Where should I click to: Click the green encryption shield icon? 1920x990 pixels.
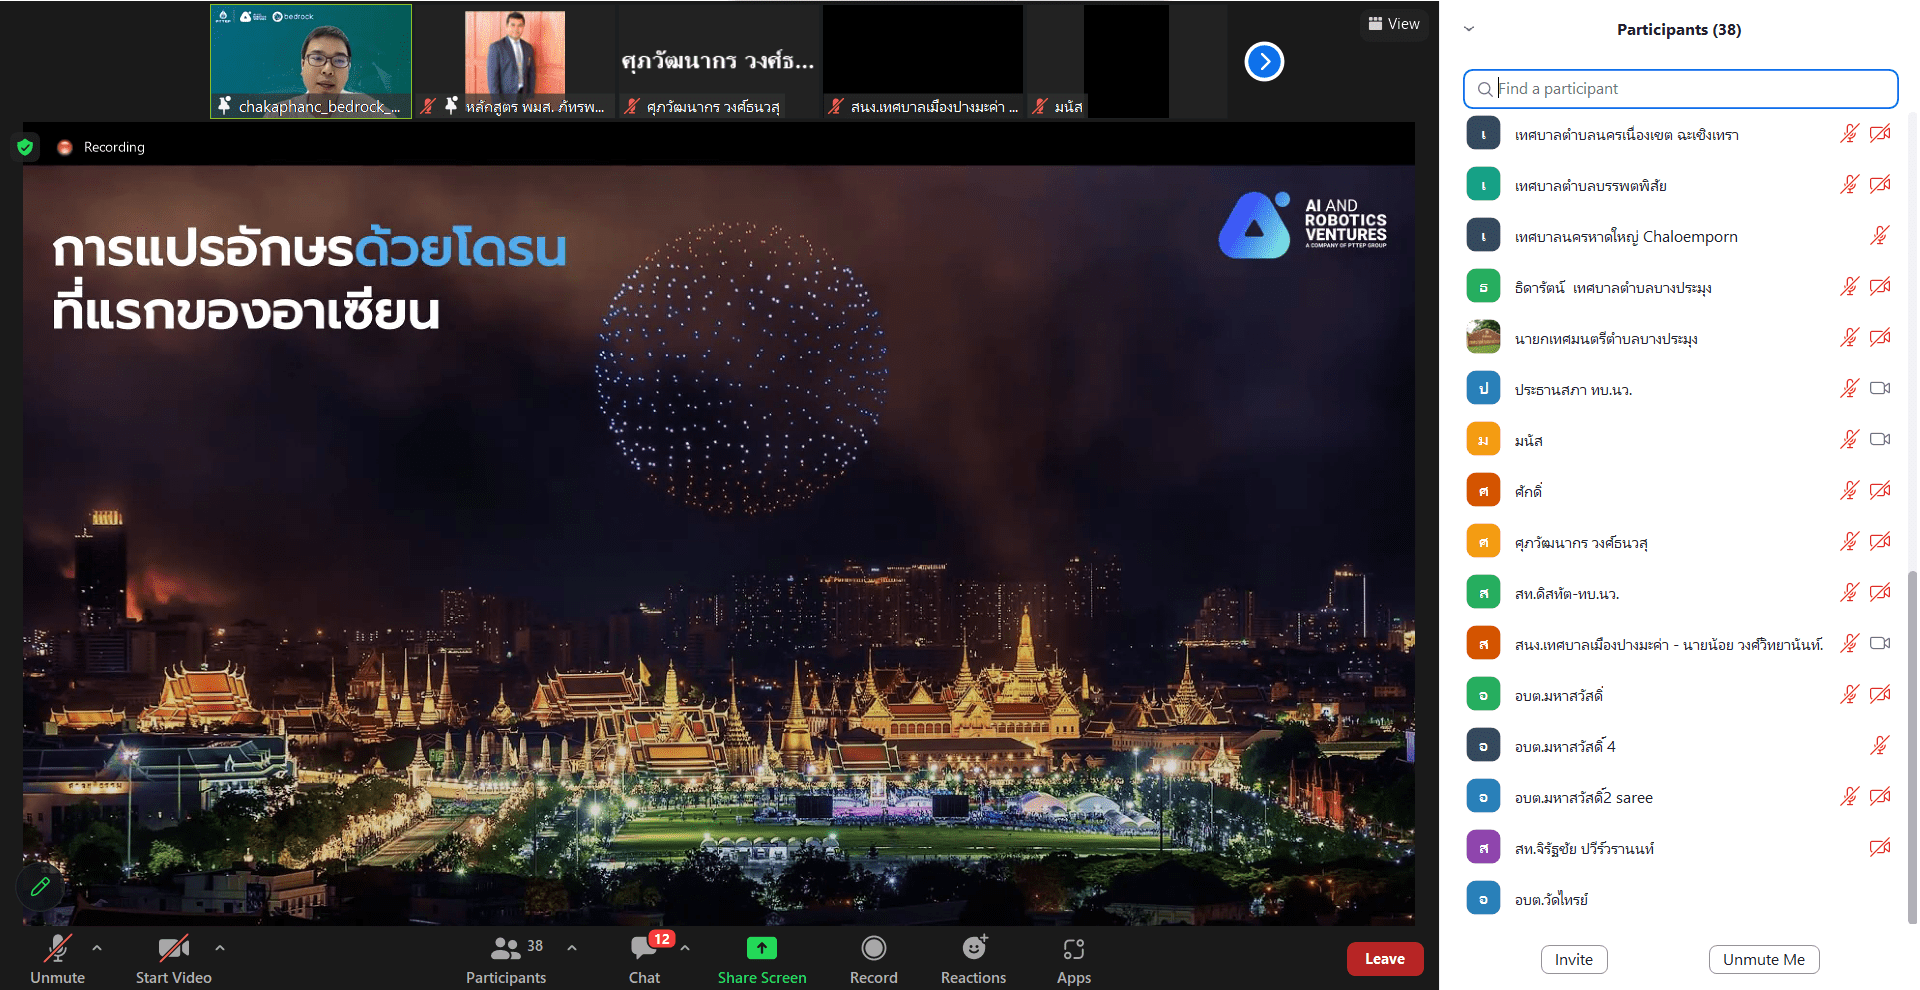pyautogui.click(x=26, y=147)
